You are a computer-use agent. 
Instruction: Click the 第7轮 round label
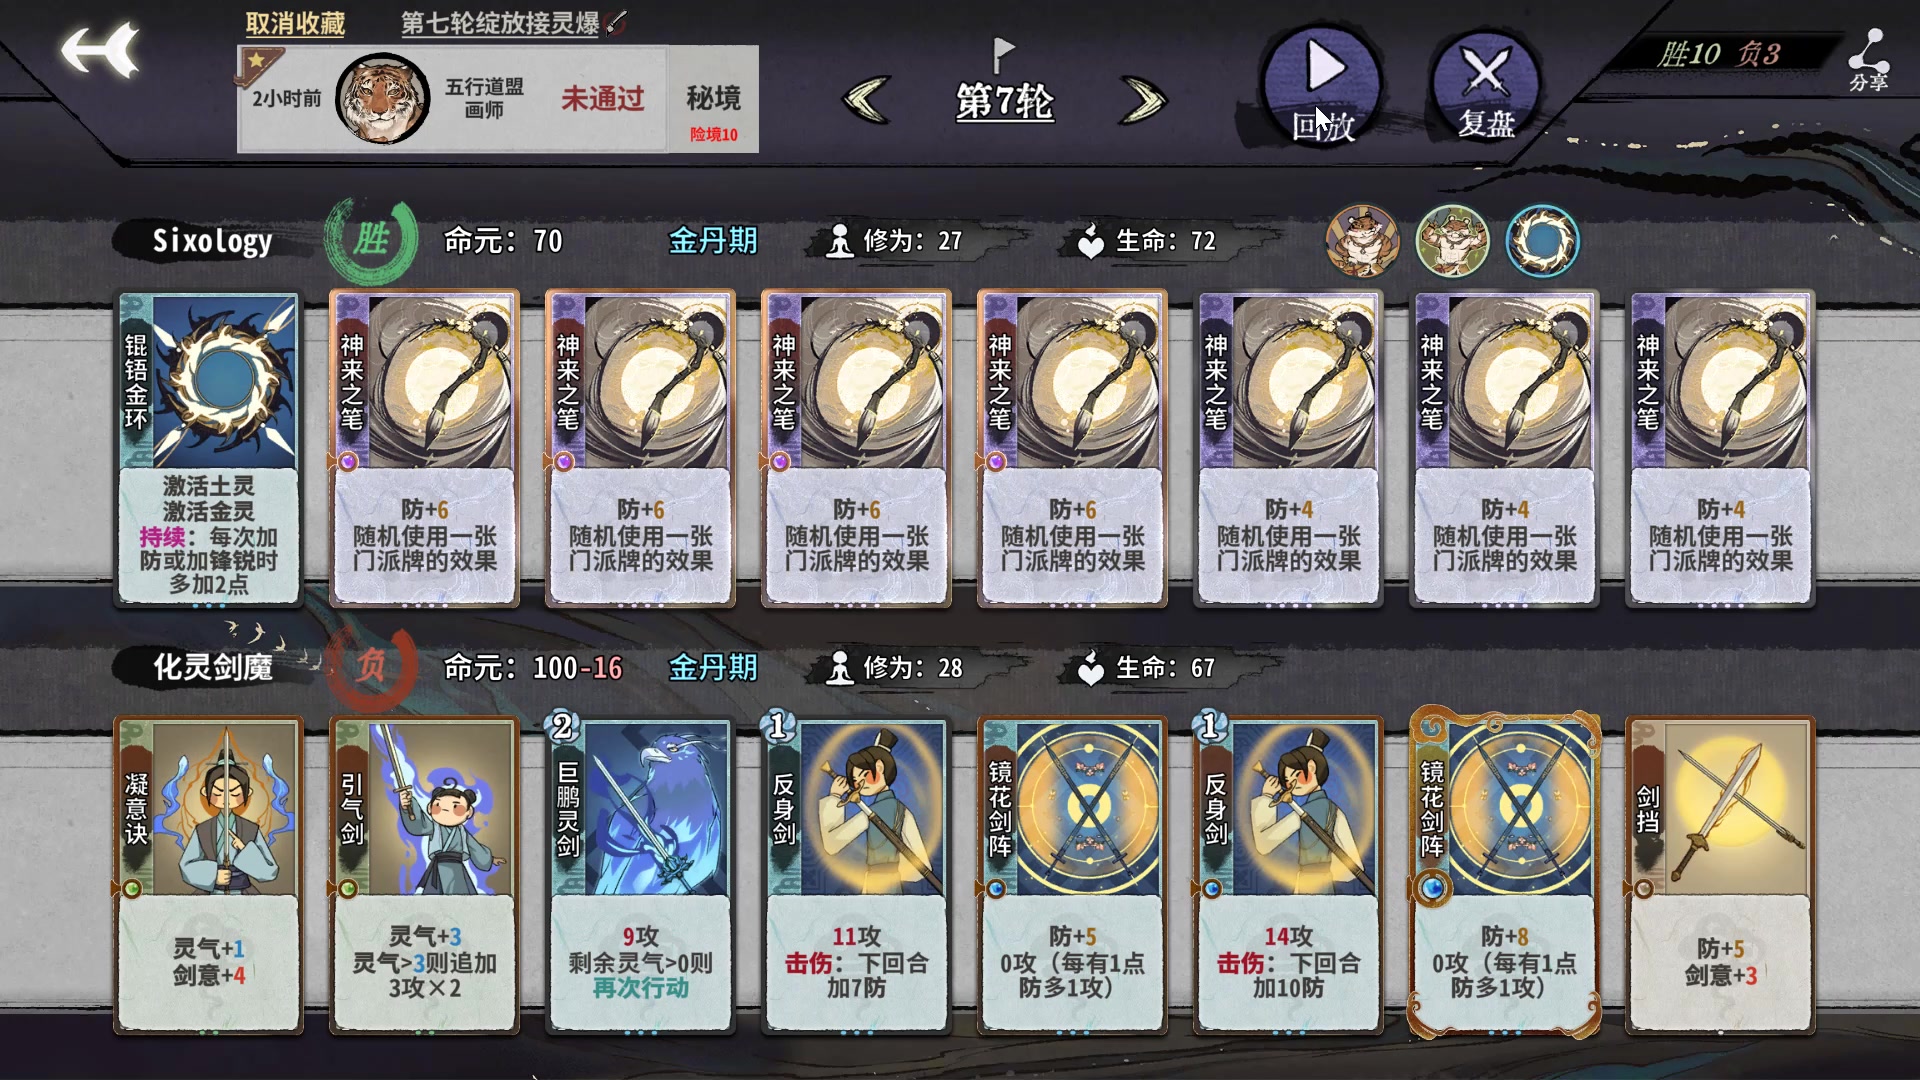click(x=1004, y=101)
